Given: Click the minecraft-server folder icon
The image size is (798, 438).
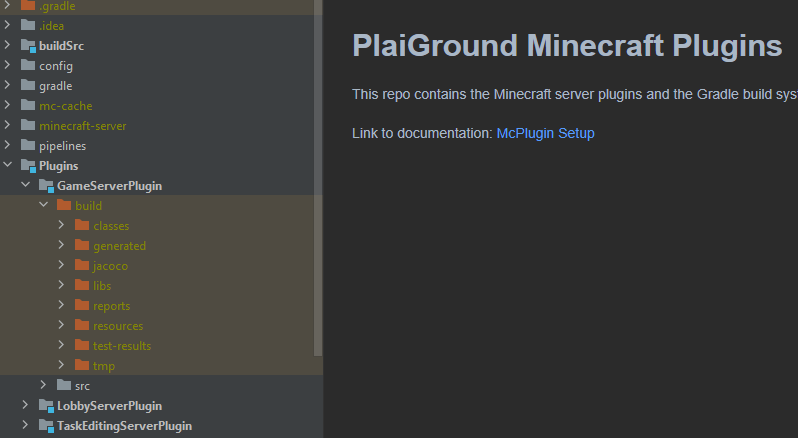Looking at the screenshot, I should [28, 125].
